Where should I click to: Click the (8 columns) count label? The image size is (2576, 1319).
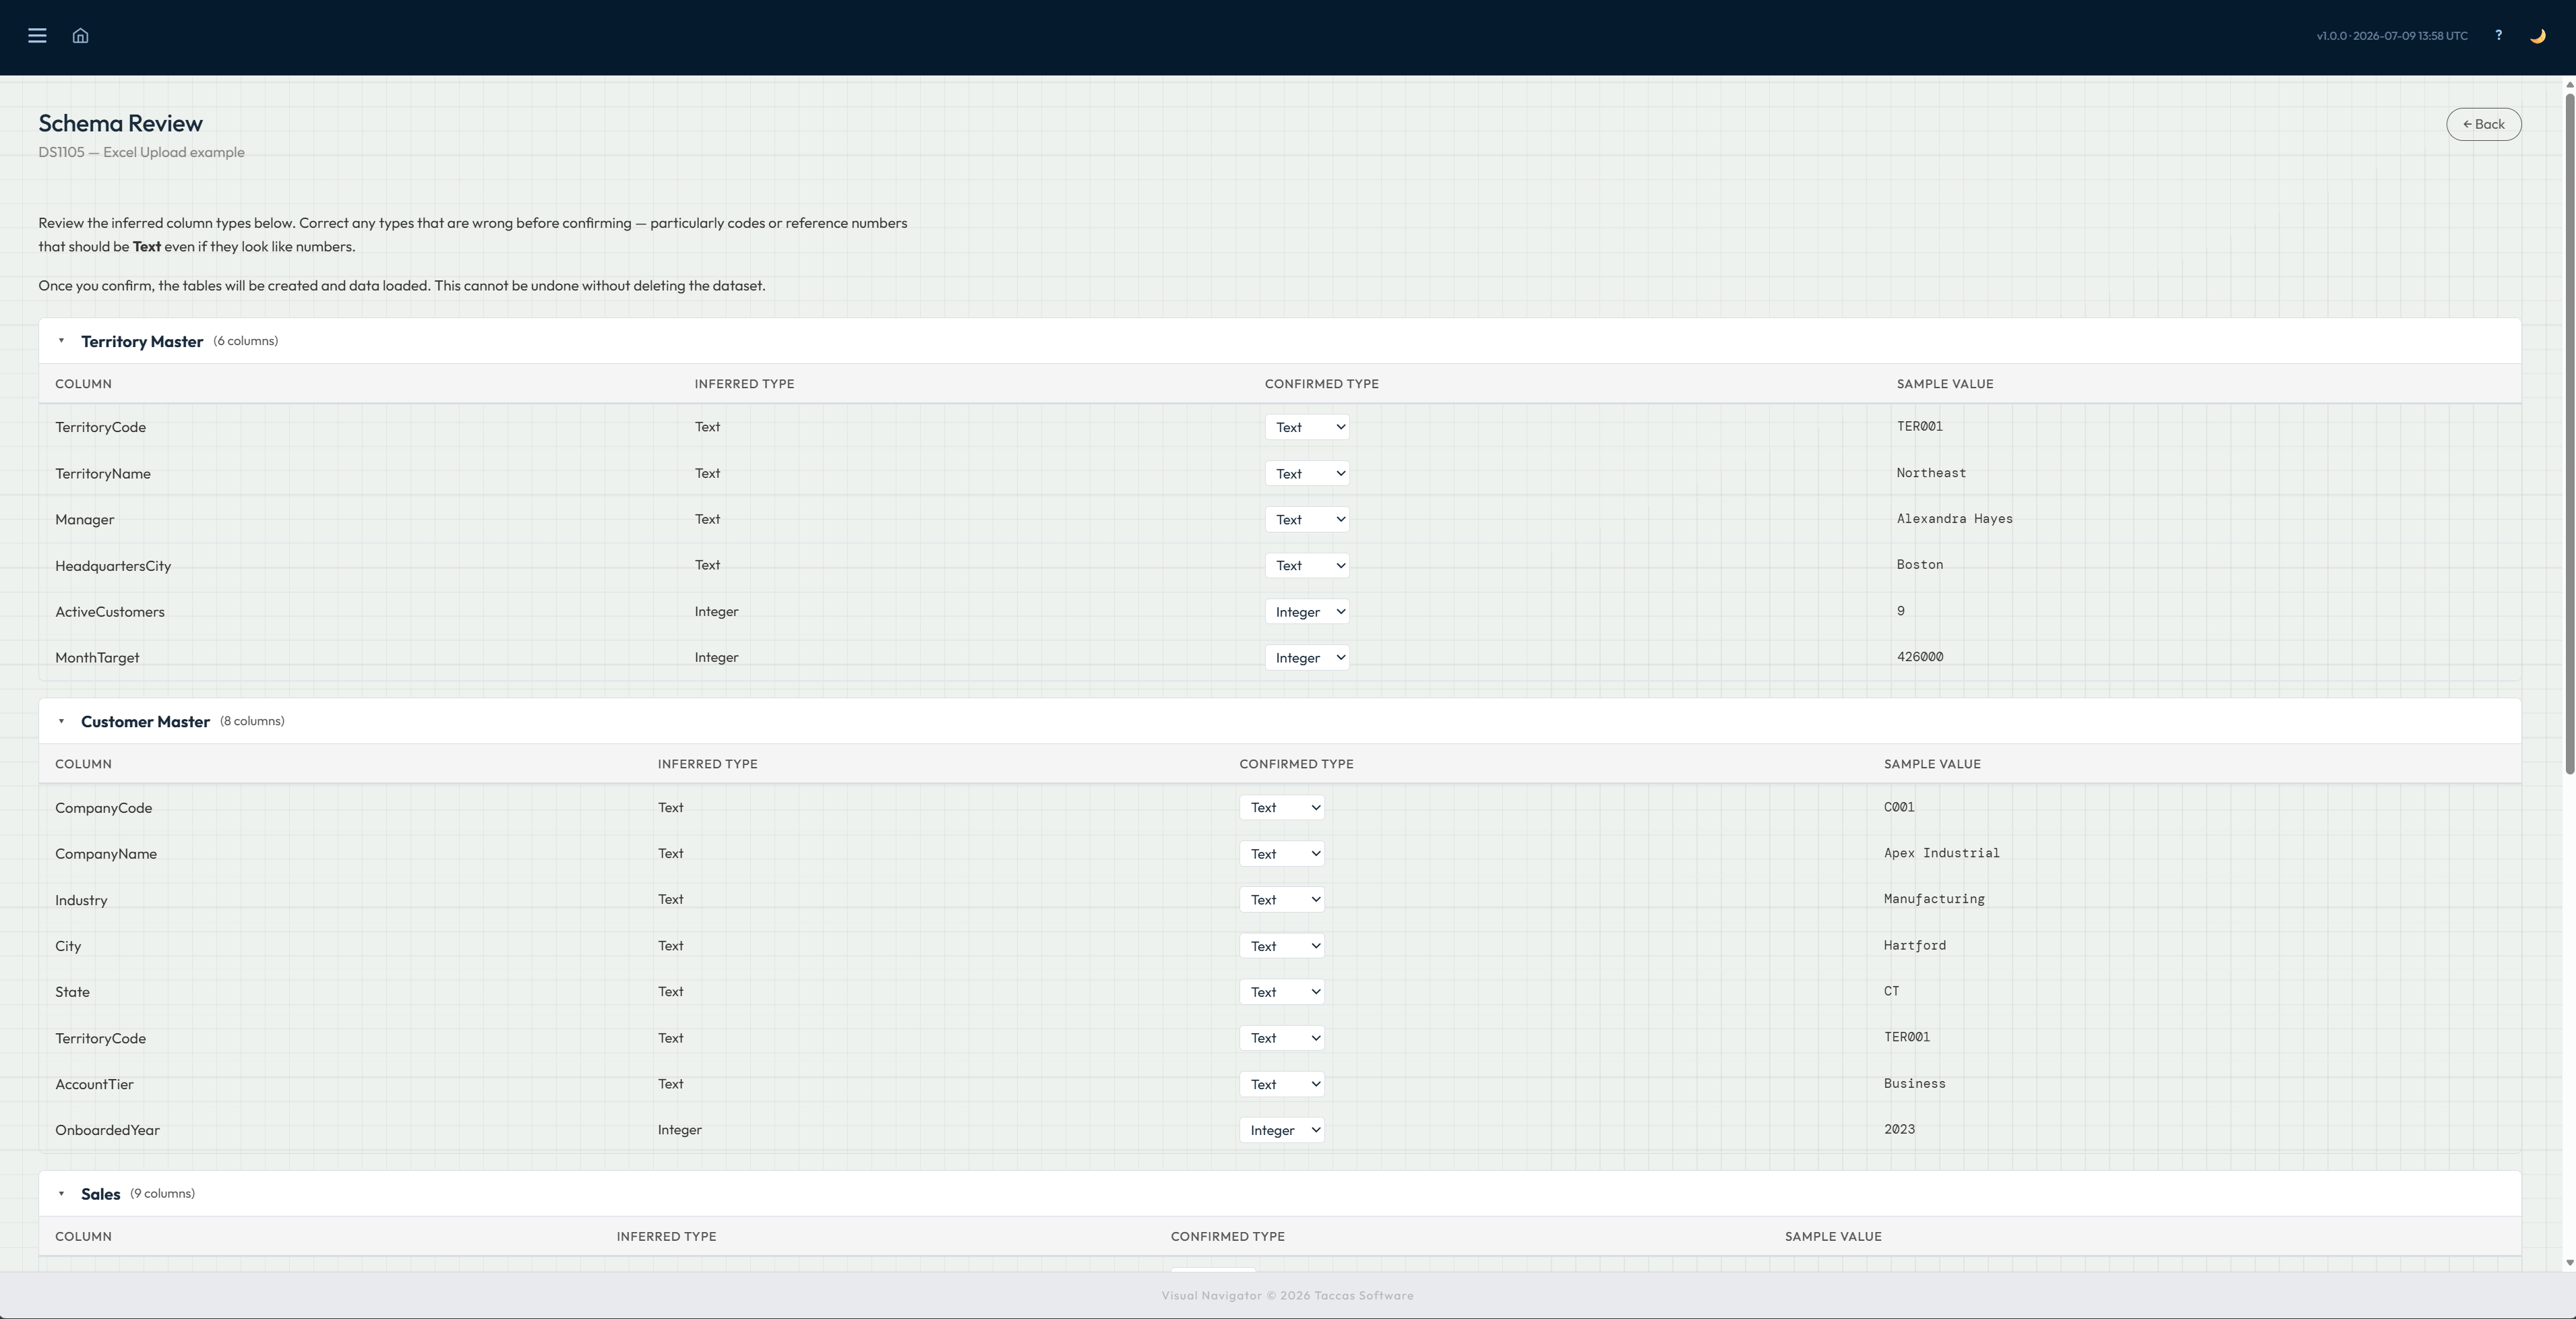point(252,721)
